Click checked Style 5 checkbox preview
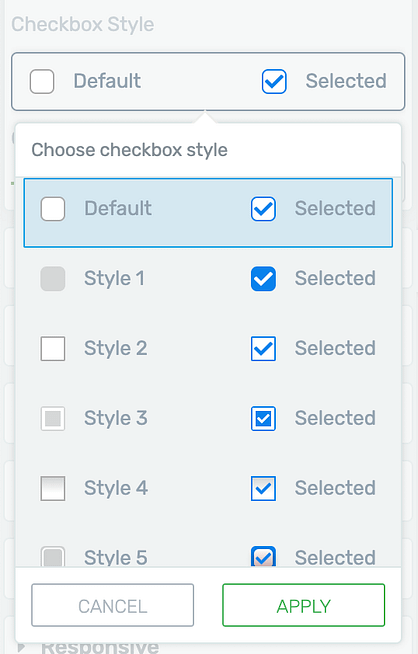 [x=263, y=556]
